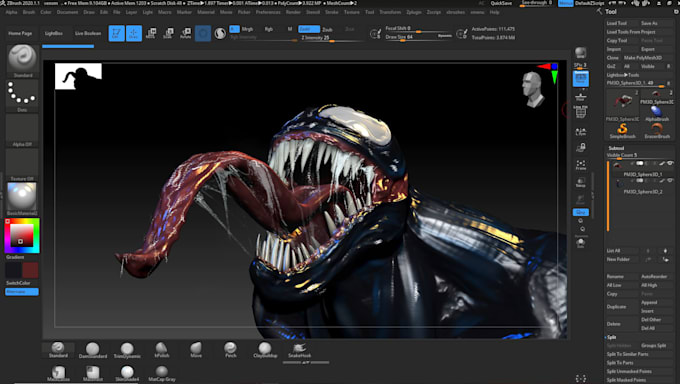Viewport: 680px width, 384px height.
Task: Activate the Rotate transform button
Action: pos(186,33)
